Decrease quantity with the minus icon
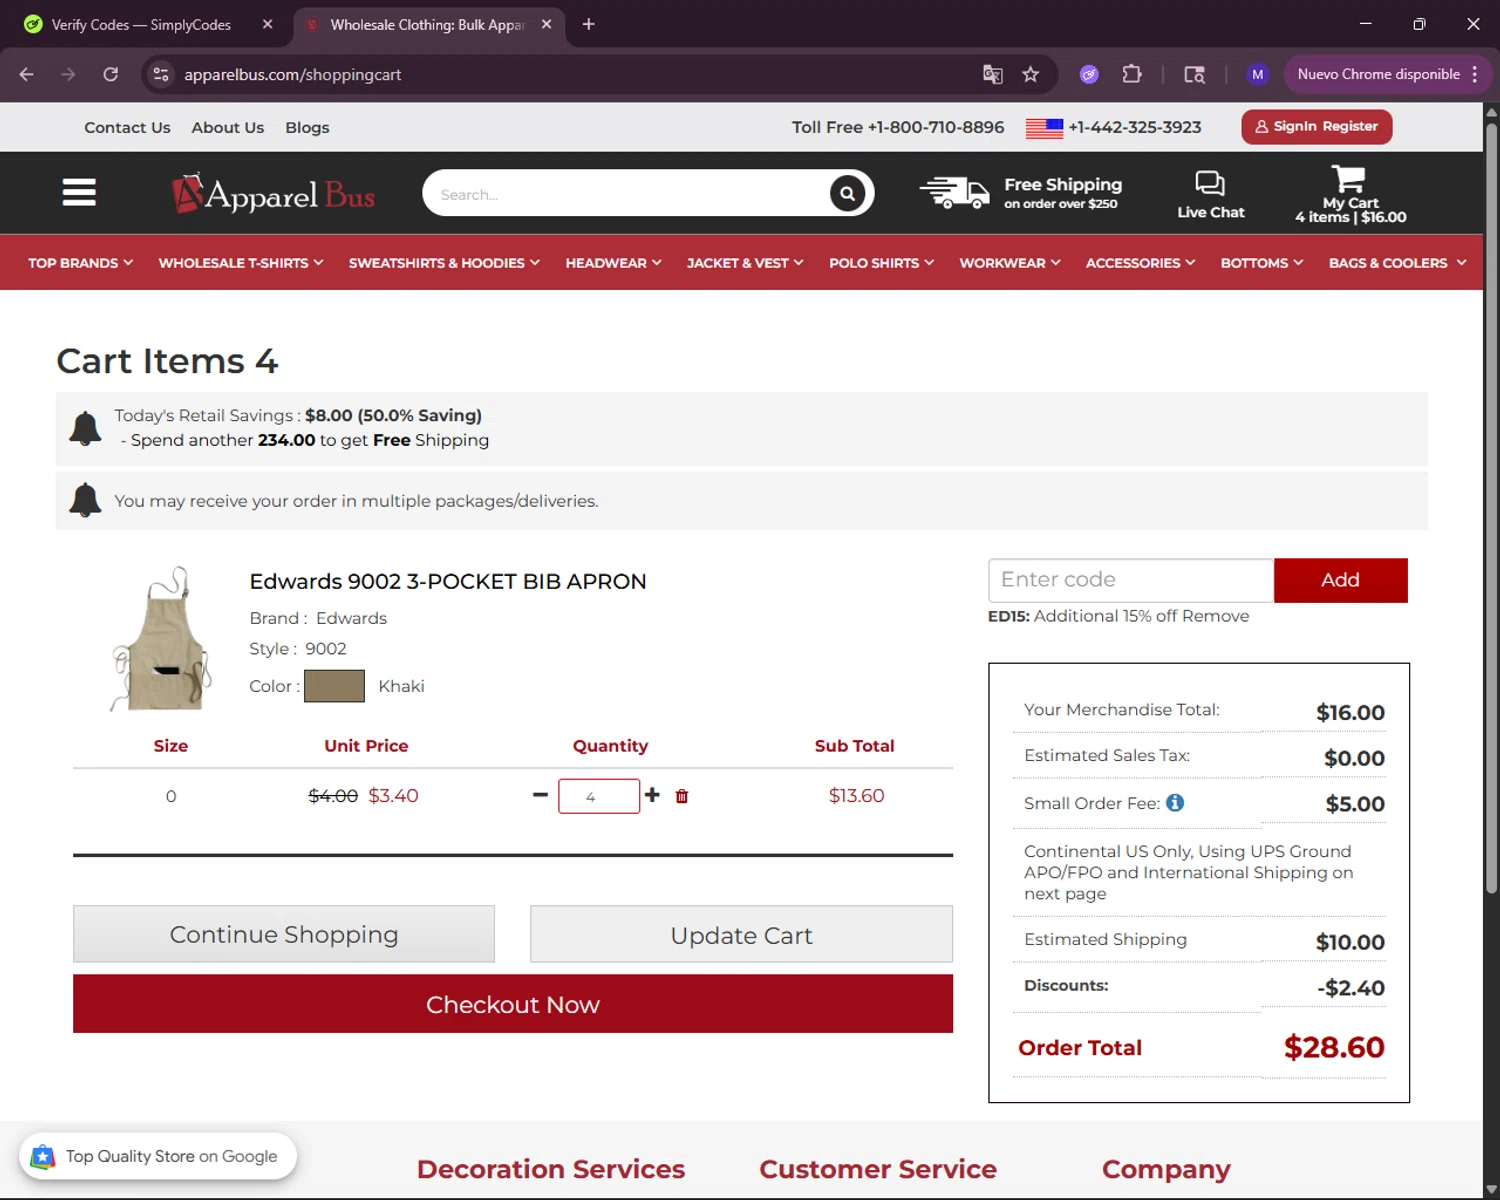Viewport: 1500px width, 1200px height. 540,794
